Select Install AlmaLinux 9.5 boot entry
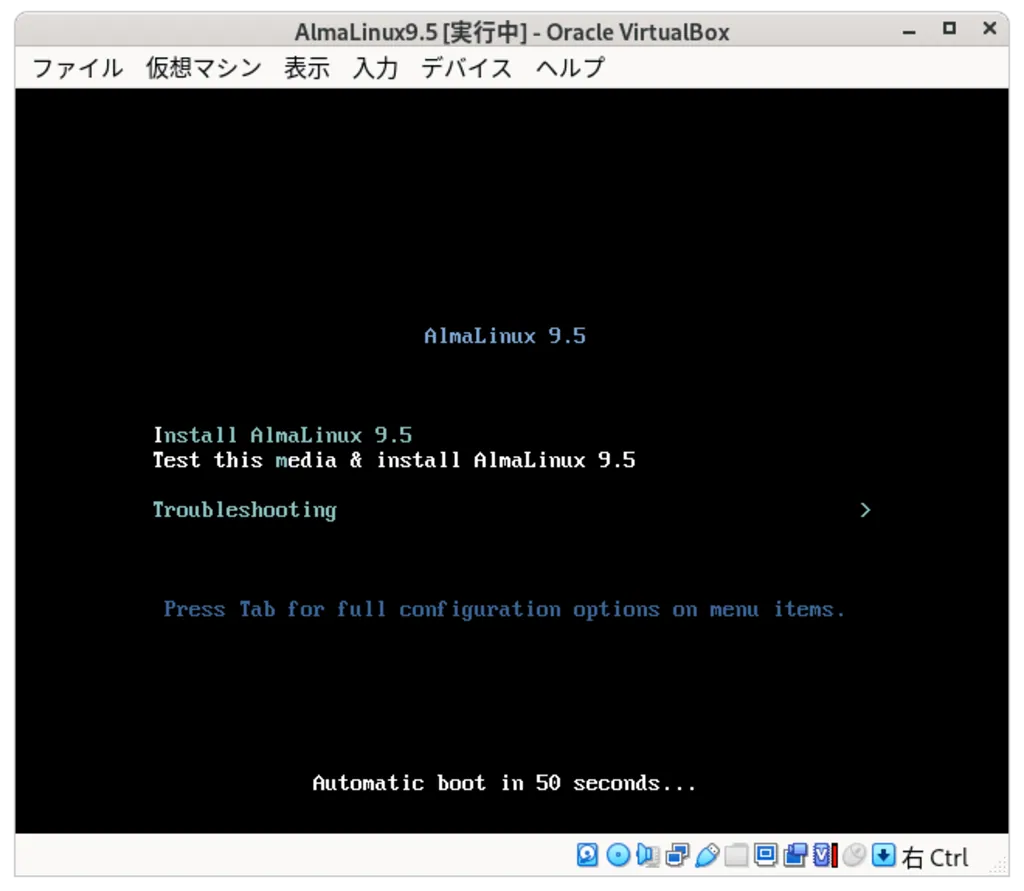1024x891 pixels. pos(282,435)
